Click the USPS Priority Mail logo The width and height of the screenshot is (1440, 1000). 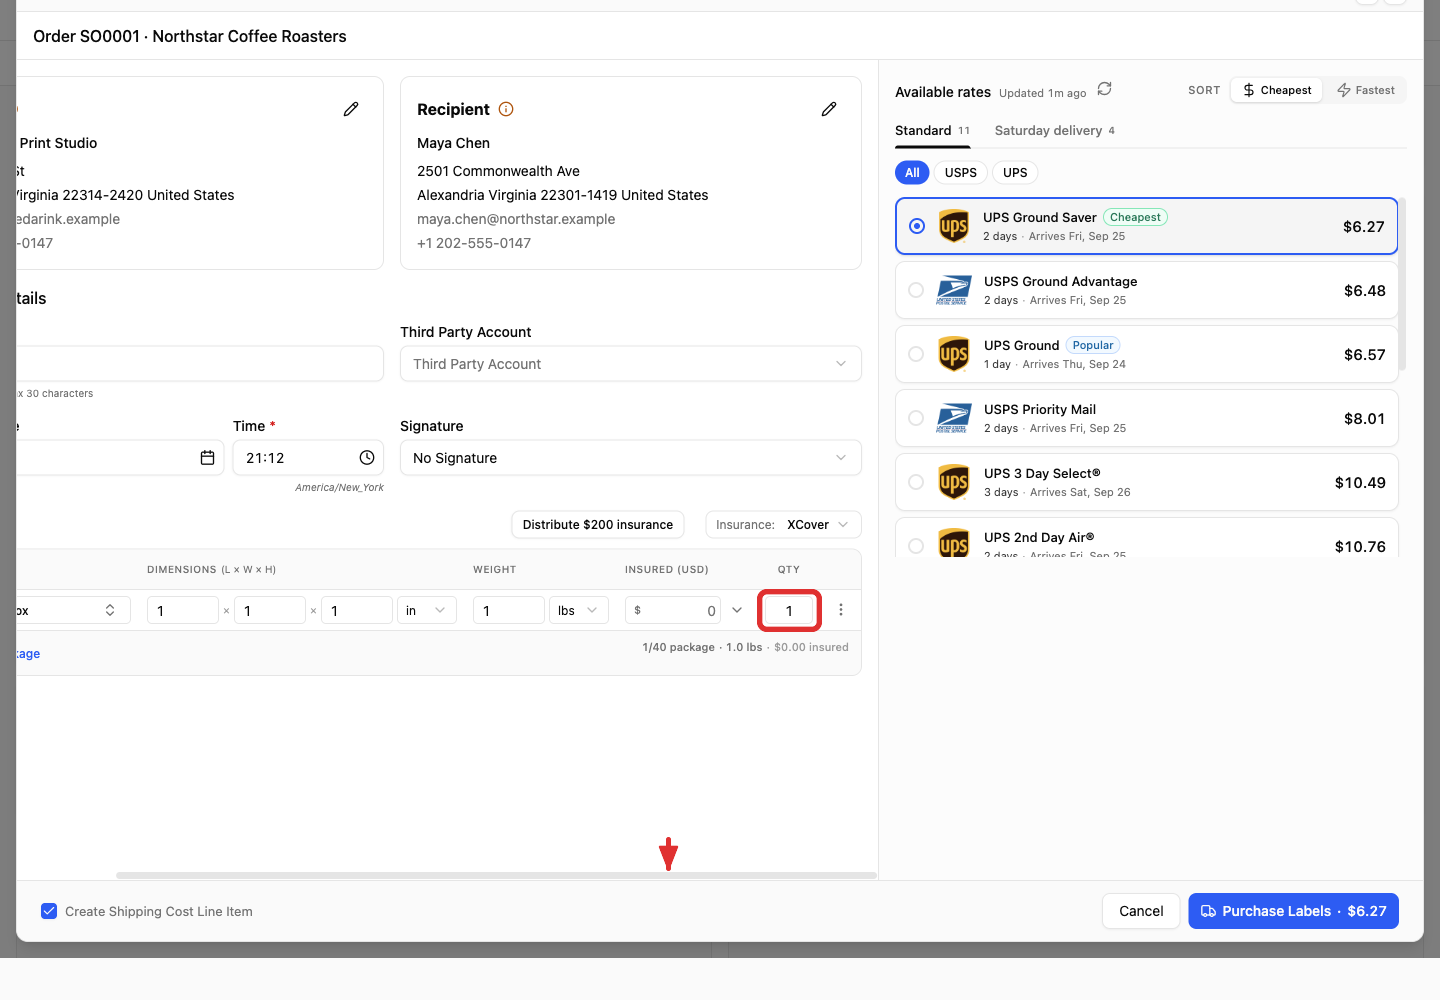(953, 418)
